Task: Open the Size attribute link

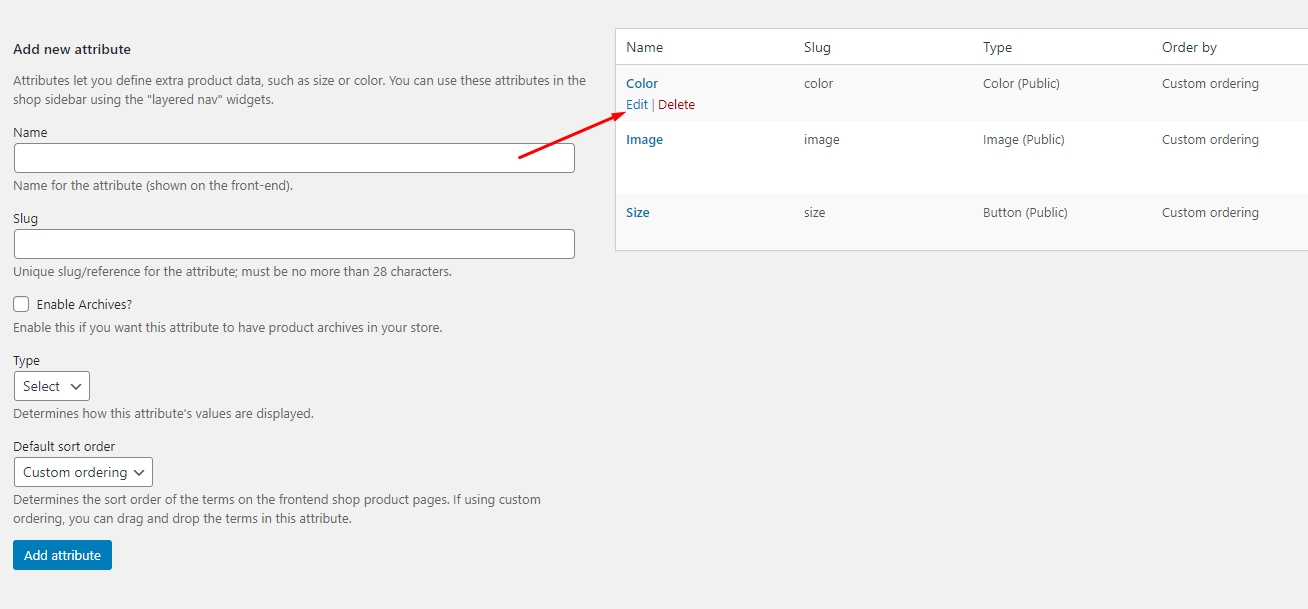Action: click(638, 213)
